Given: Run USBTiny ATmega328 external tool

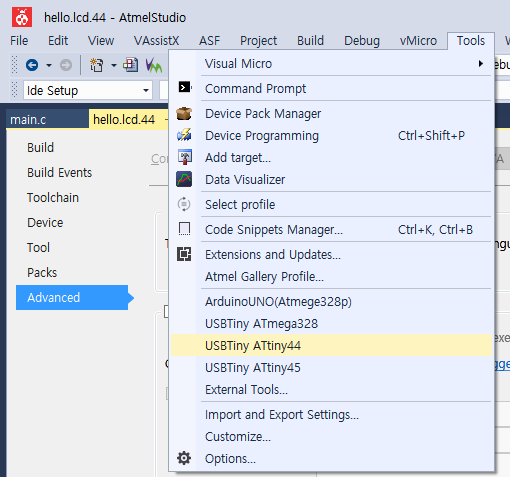Looking at the screenshot, I should coord(331,323).
